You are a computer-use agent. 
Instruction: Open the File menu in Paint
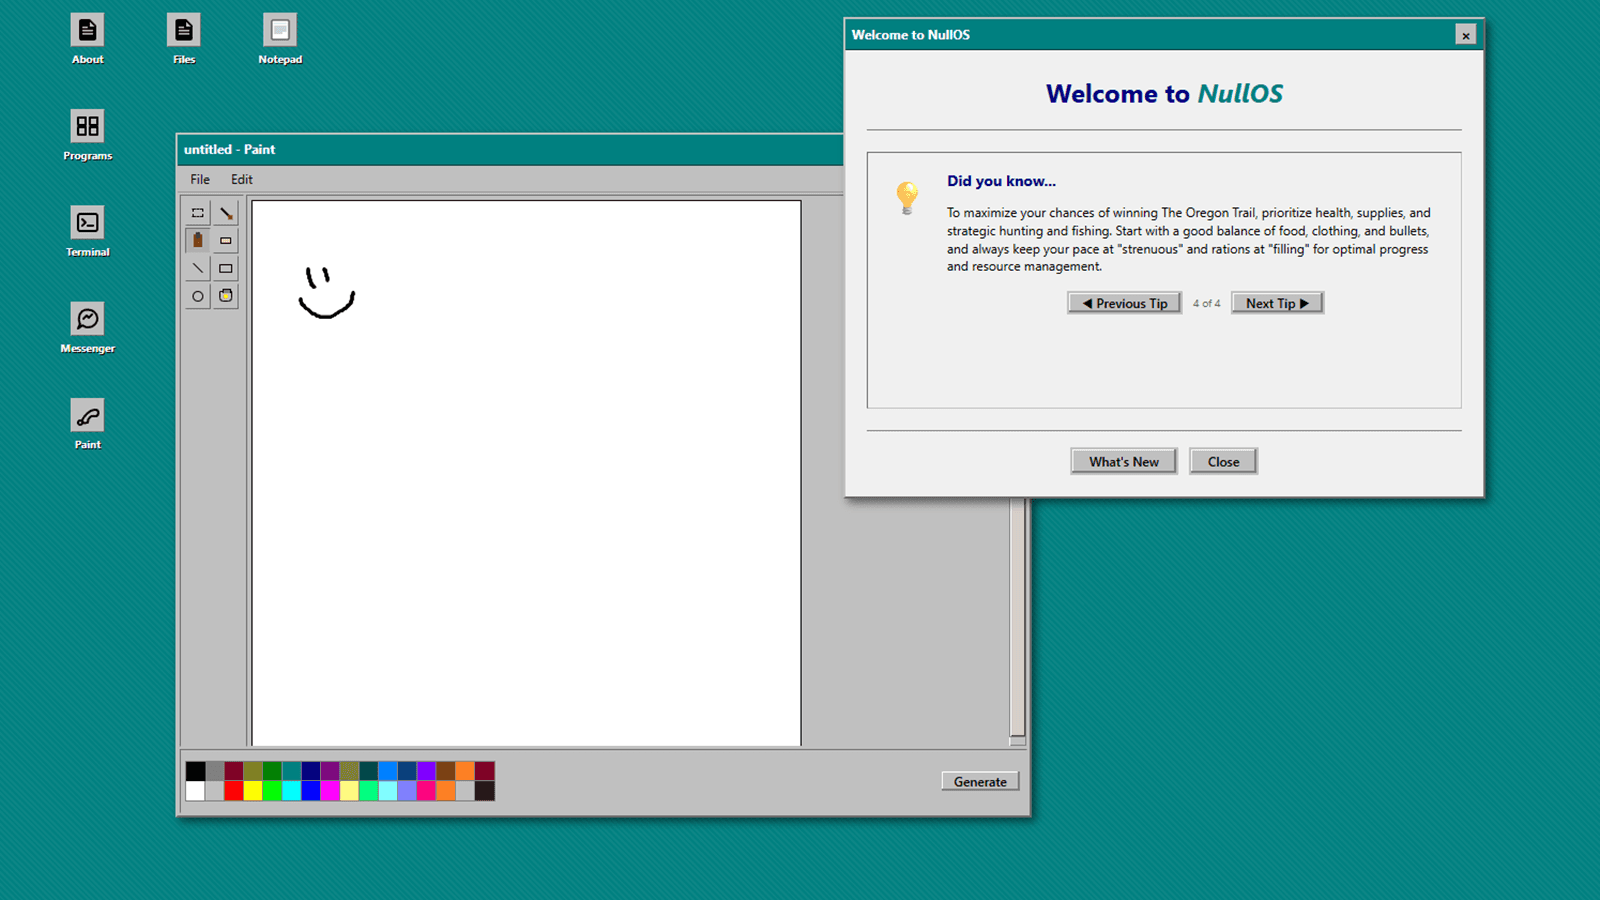coord(200,180)
